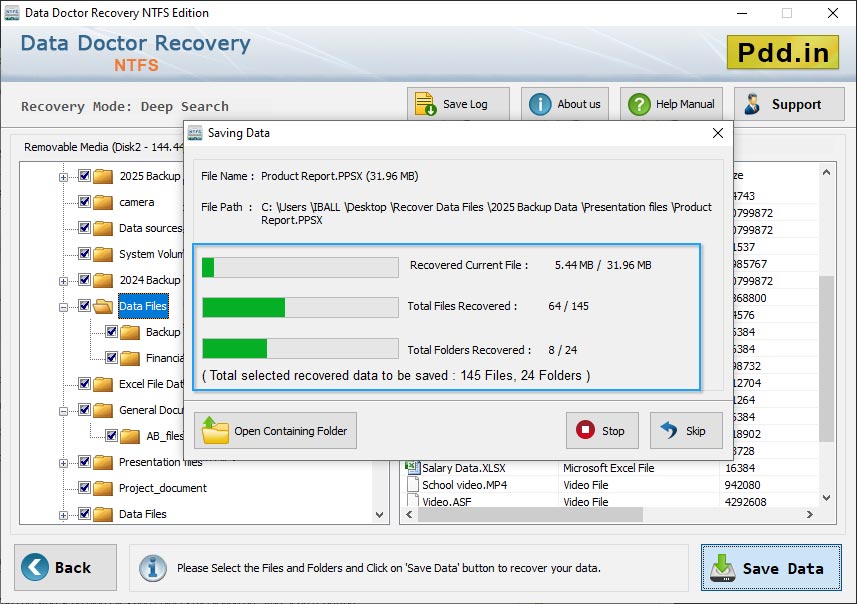This screenshot has width=857, height=604.
Task: Collapse the General Documents tree node
Action: [x=63, y=411]
